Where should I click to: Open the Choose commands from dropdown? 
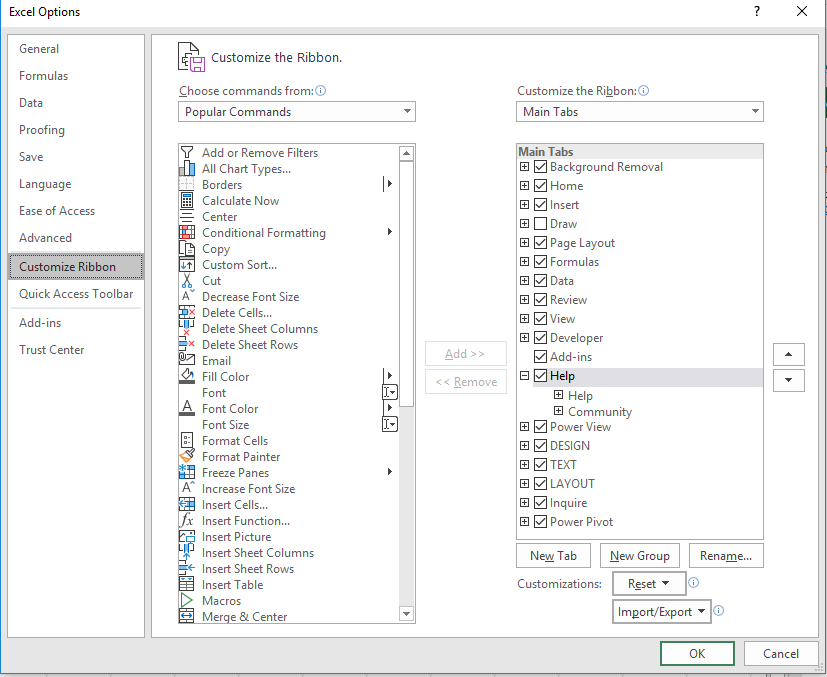[297, 111]
